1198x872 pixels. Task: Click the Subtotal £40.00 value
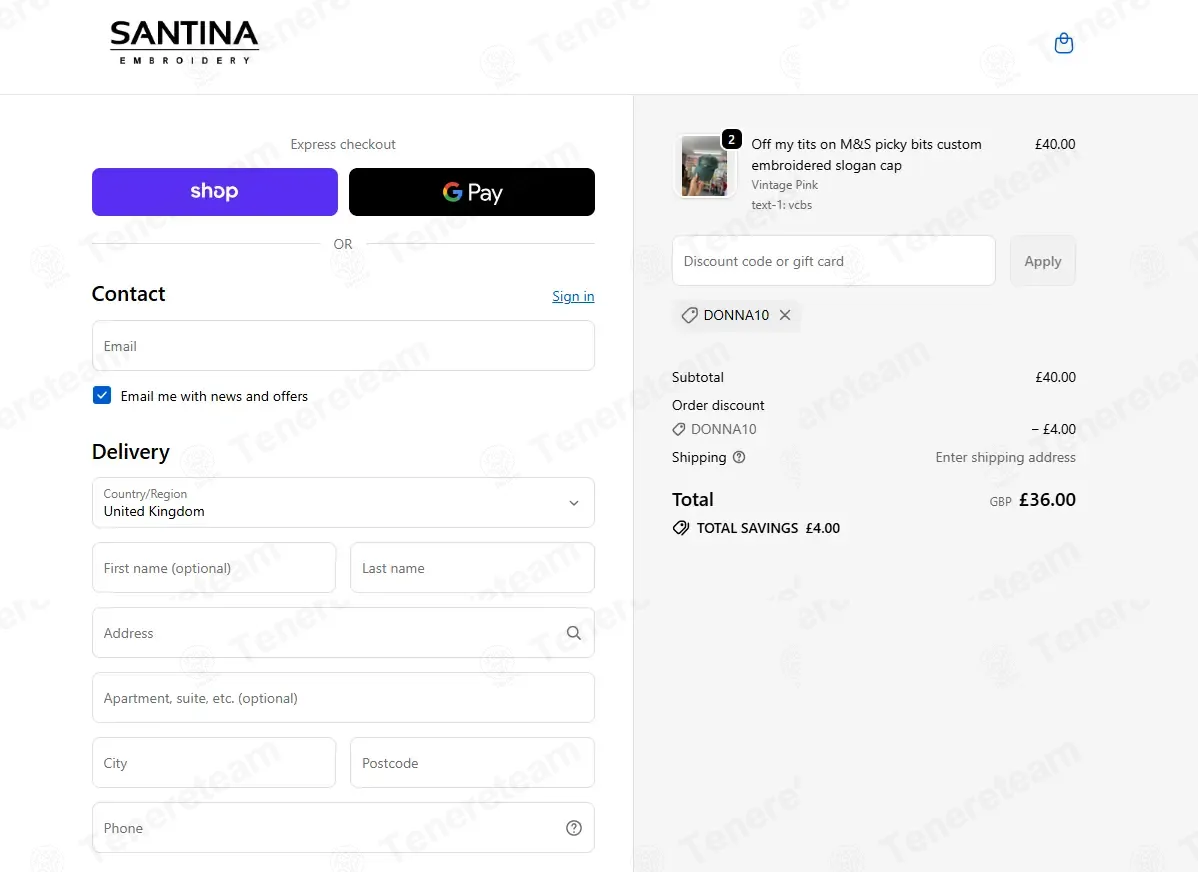pyautogui.click(x=1055, y=377)
